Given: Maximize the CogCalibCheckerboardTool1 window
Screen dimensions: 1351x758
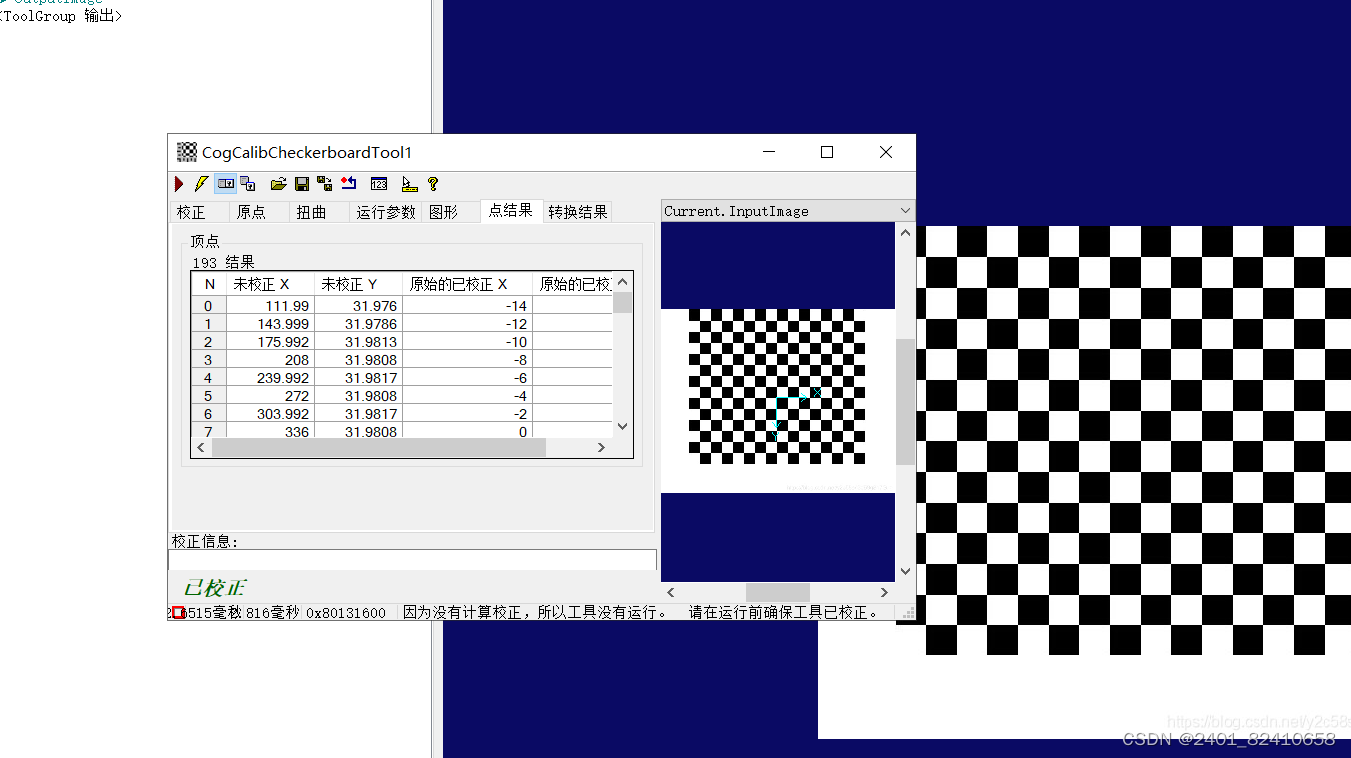Looking at the screenshot, I should tap(827, 152).
